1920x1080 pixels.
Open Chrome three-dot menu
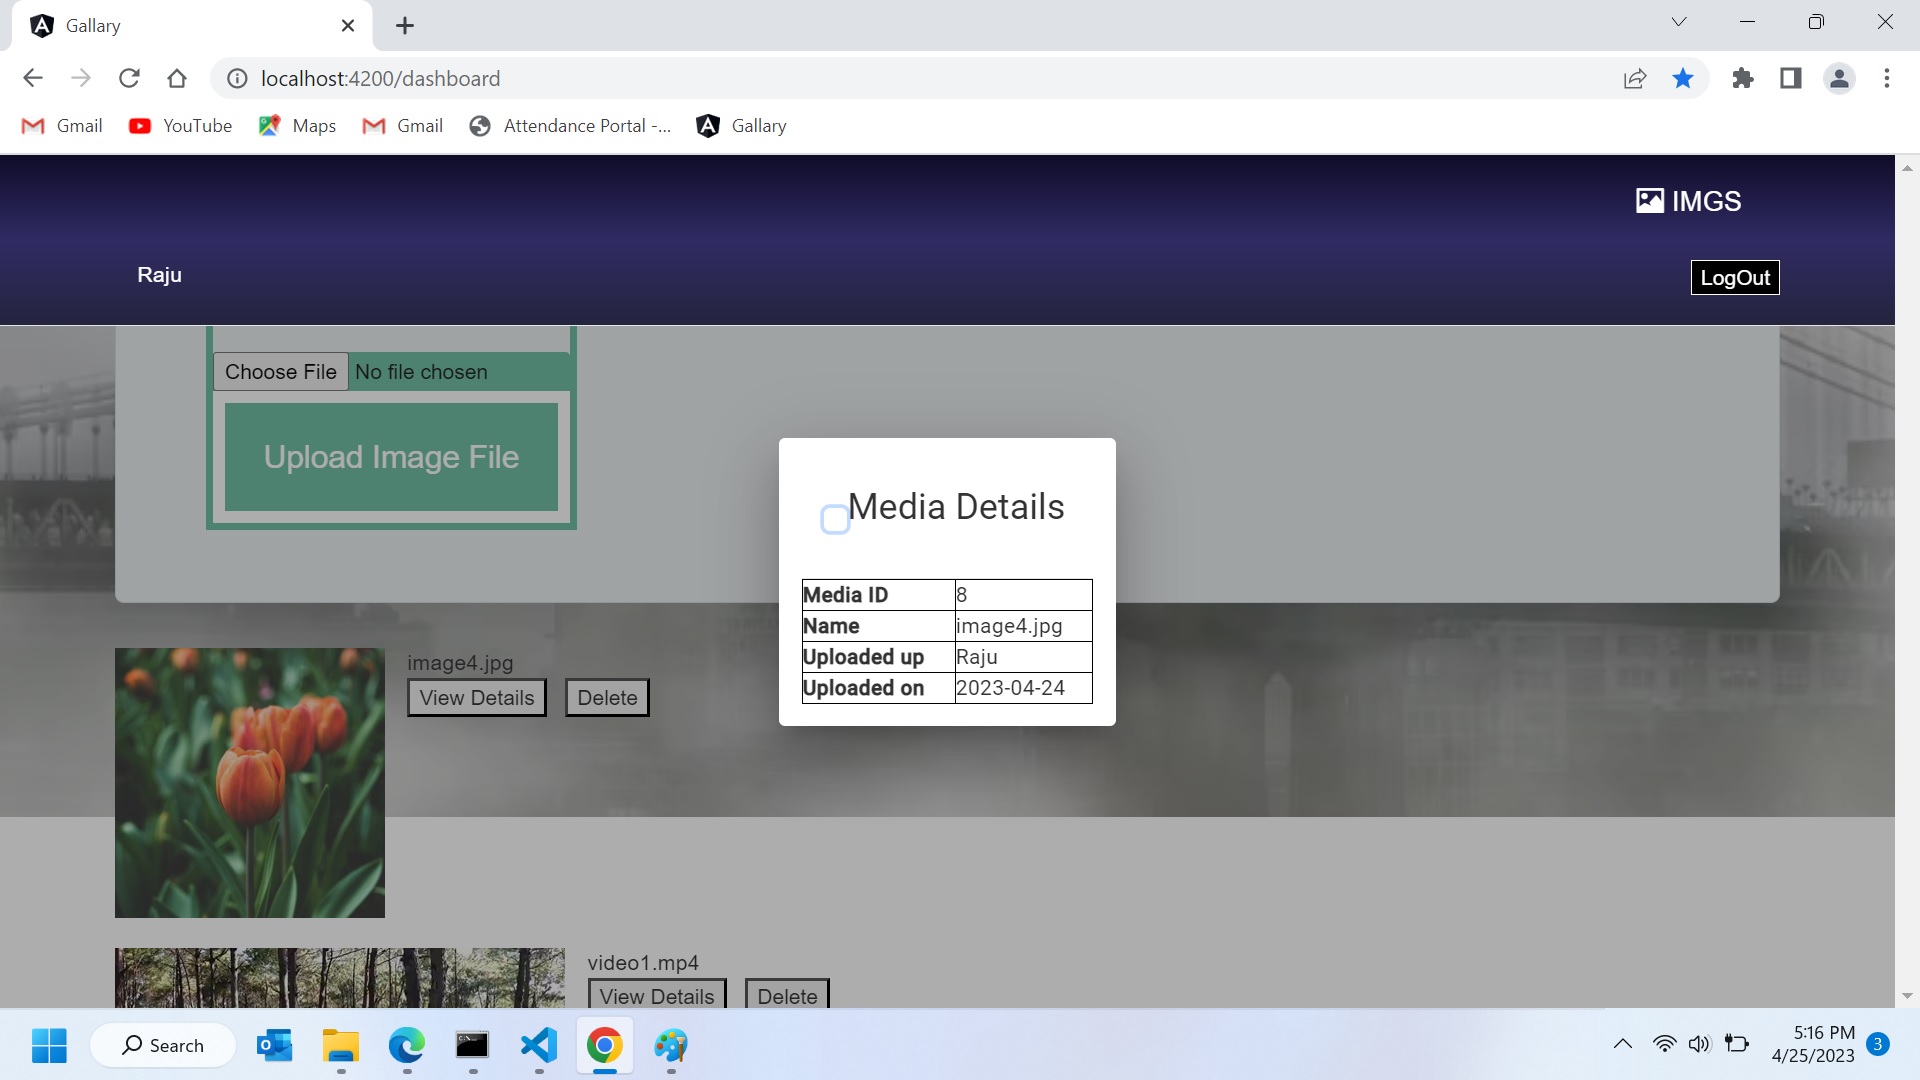1887,78
